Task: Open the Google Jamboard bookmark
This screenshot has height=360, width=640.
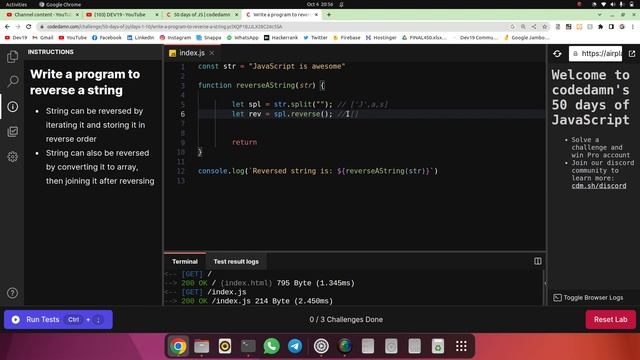Action: [527, 38]
